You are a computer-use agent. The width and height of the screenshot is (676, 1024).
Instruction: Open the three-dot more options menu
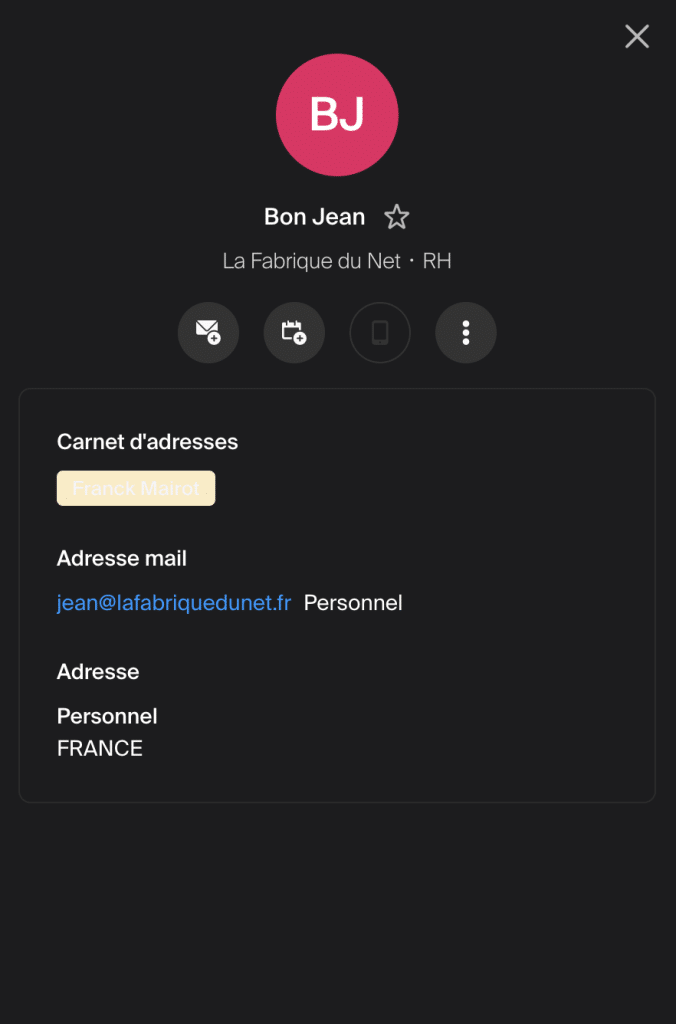(466, 332)
